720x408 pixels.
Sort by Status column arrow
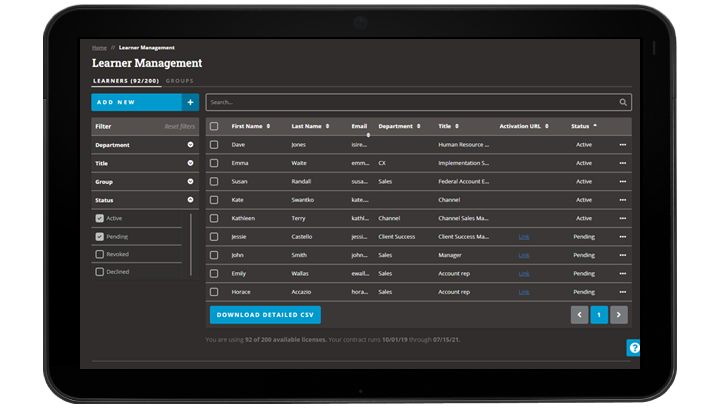[x=595, y=126]
